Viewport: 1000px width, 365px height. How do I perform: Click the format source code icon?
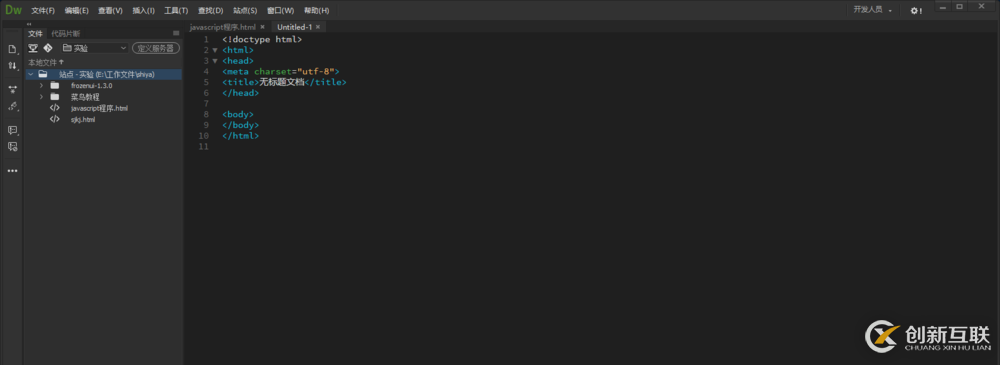(12, 106)
